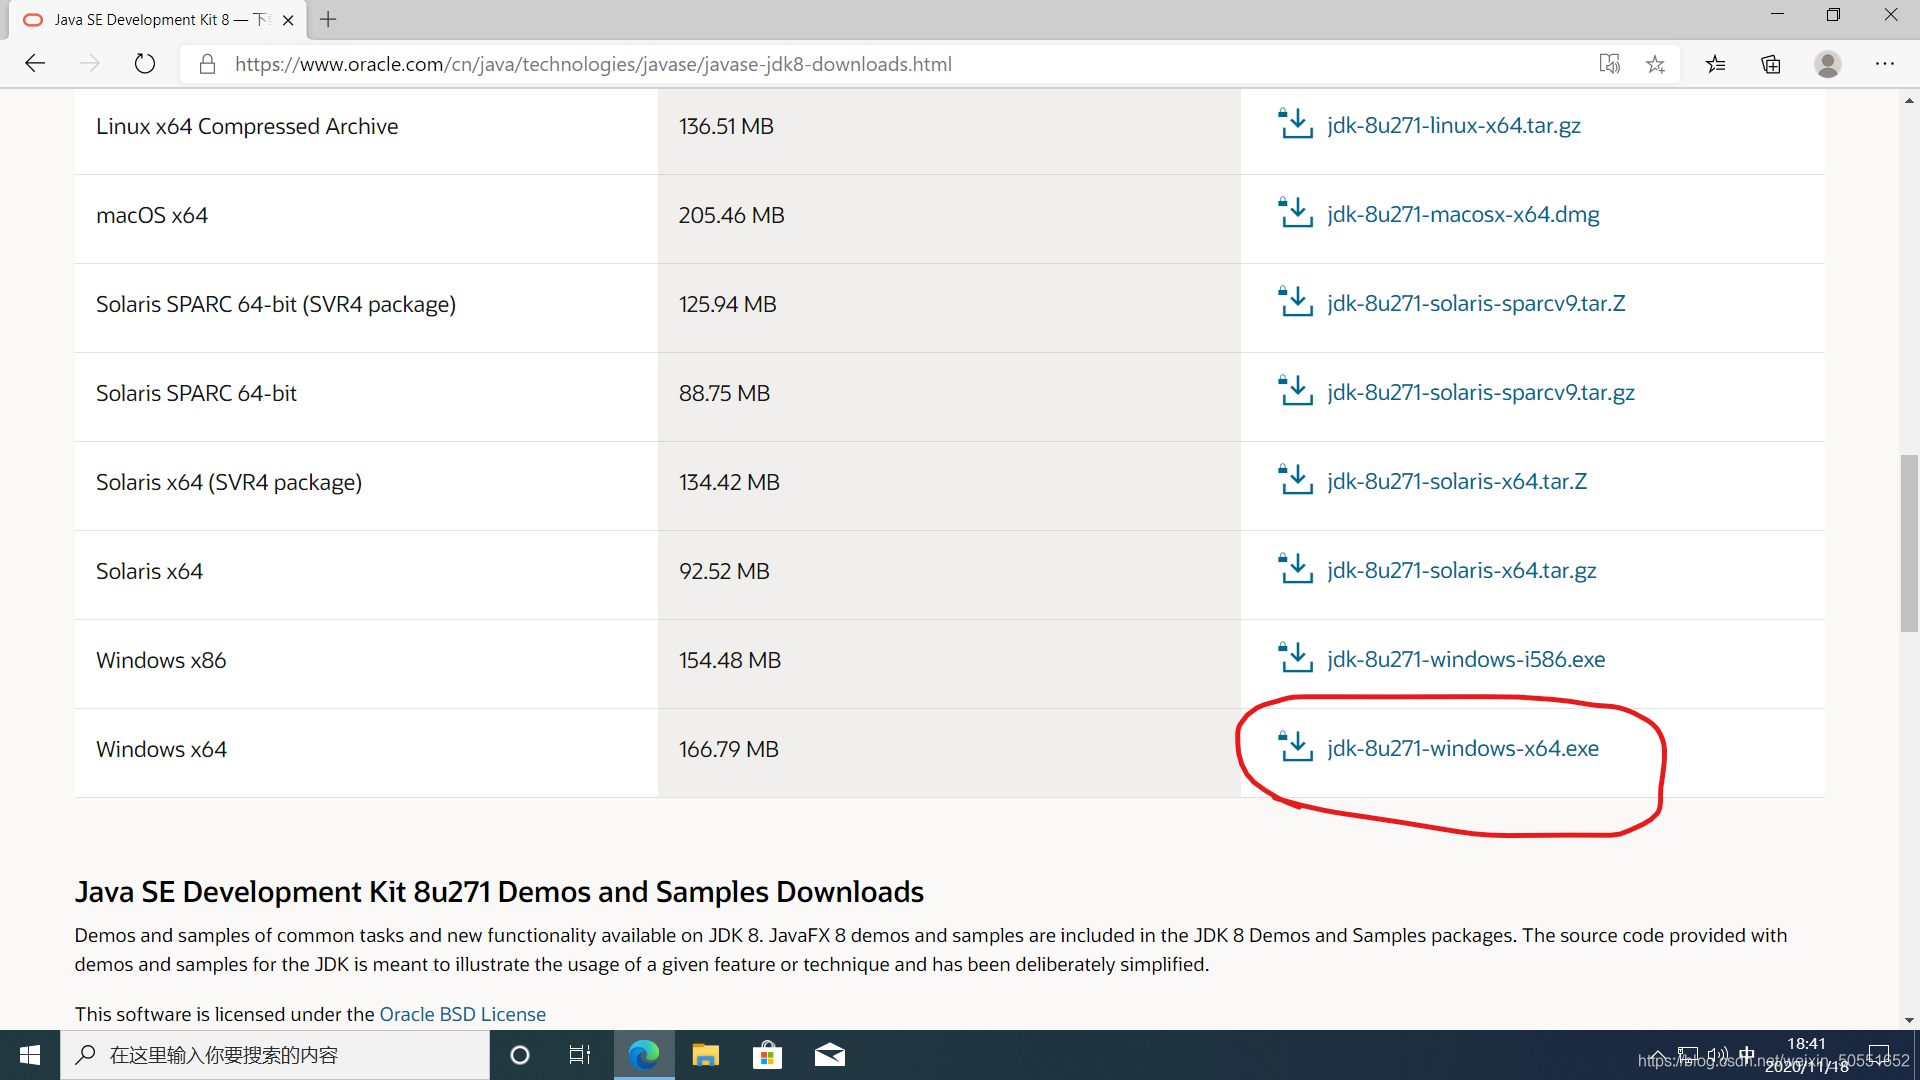The width and height of the screenshot is (1920, 1080).
Task: Click the Linux x64 Compressed Archive label
Action: [x=247, y=126]
